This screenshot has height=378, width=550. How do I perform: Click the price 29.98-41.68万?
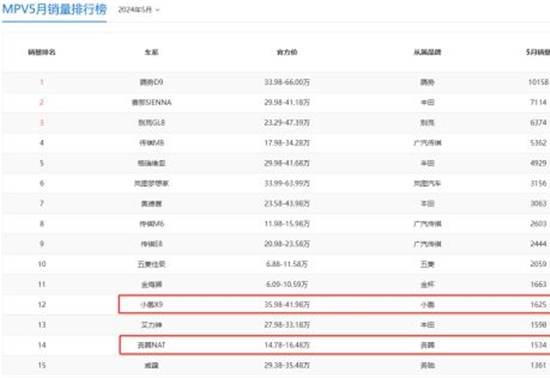coord(287,163)
